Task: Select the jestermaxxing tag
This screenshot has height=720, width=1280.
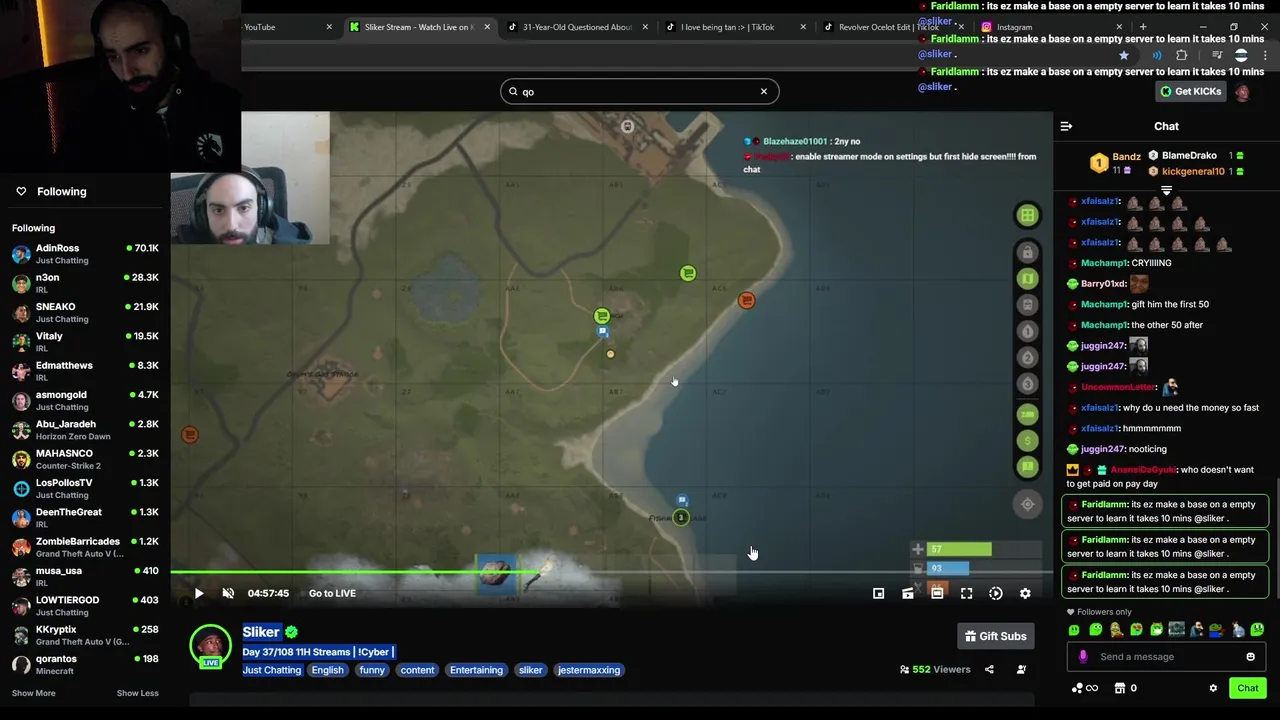Action: (x=589, y=670)
